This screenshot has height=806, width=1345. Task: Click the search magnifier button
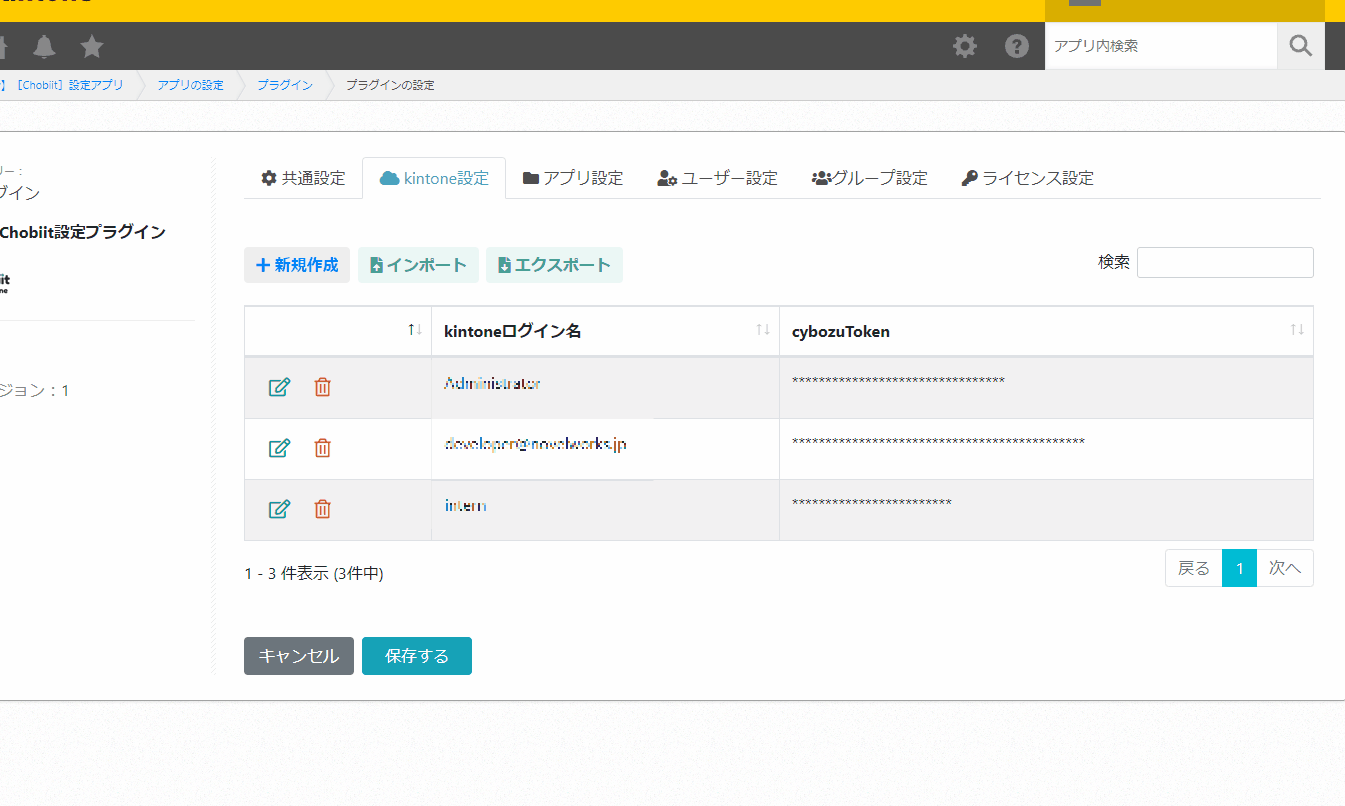(1301, 46)
